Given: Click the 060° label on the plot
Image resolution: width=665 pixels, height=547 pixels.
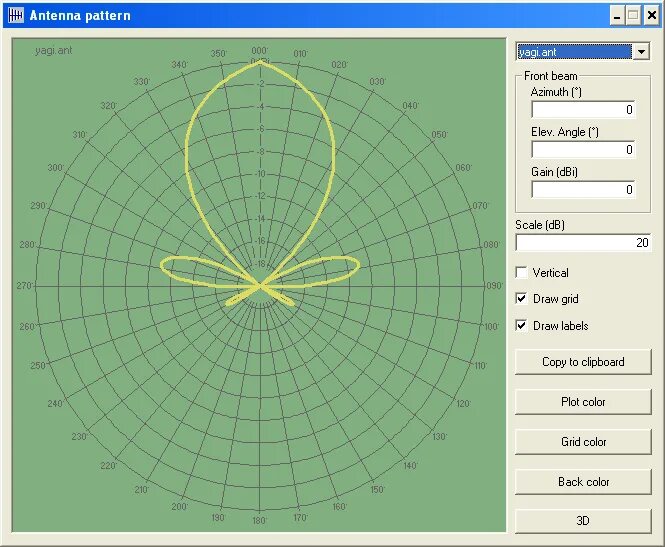Looking at the screenshot, I should coord(463,168).
